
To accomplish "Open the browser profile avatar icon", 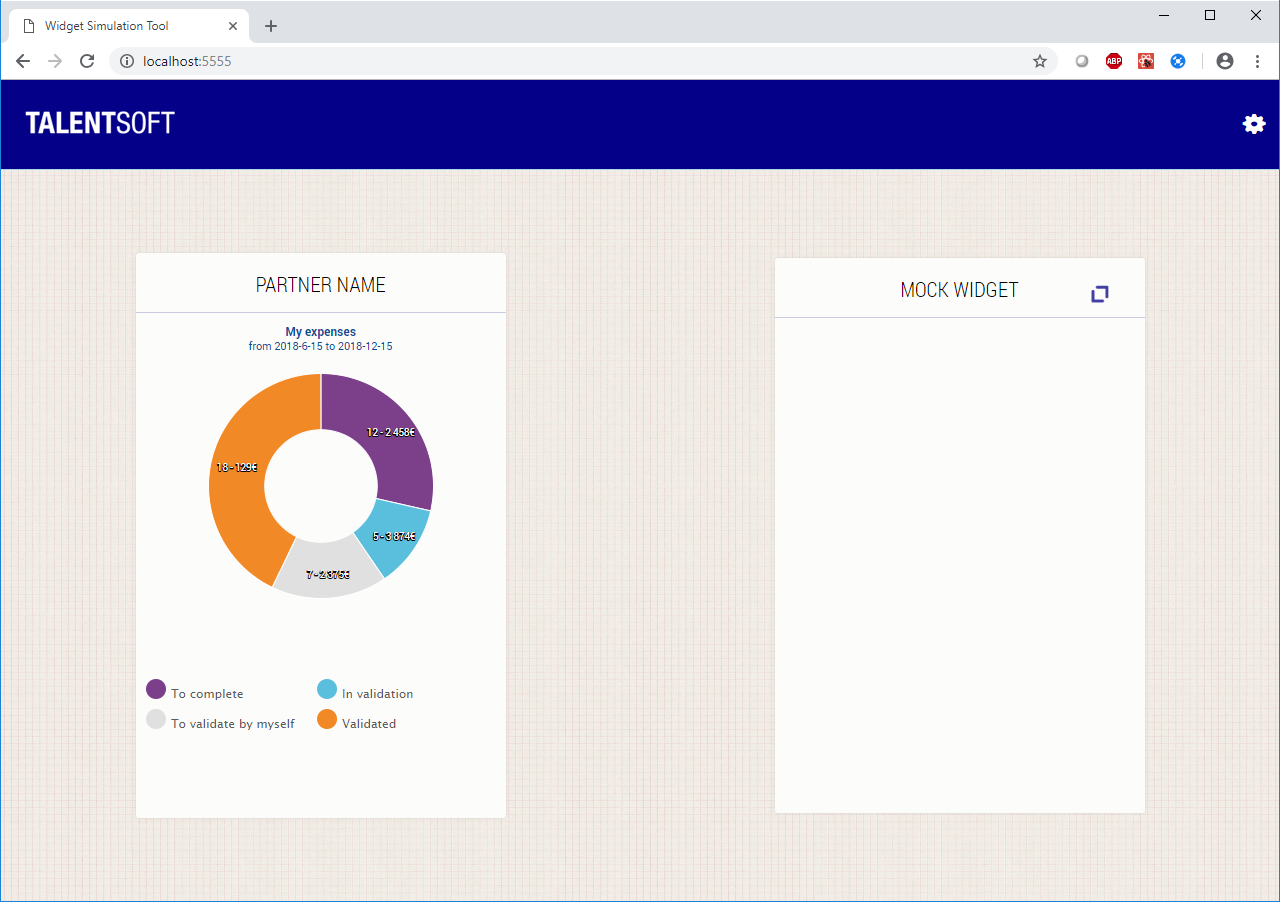I will pos(1224,61).
